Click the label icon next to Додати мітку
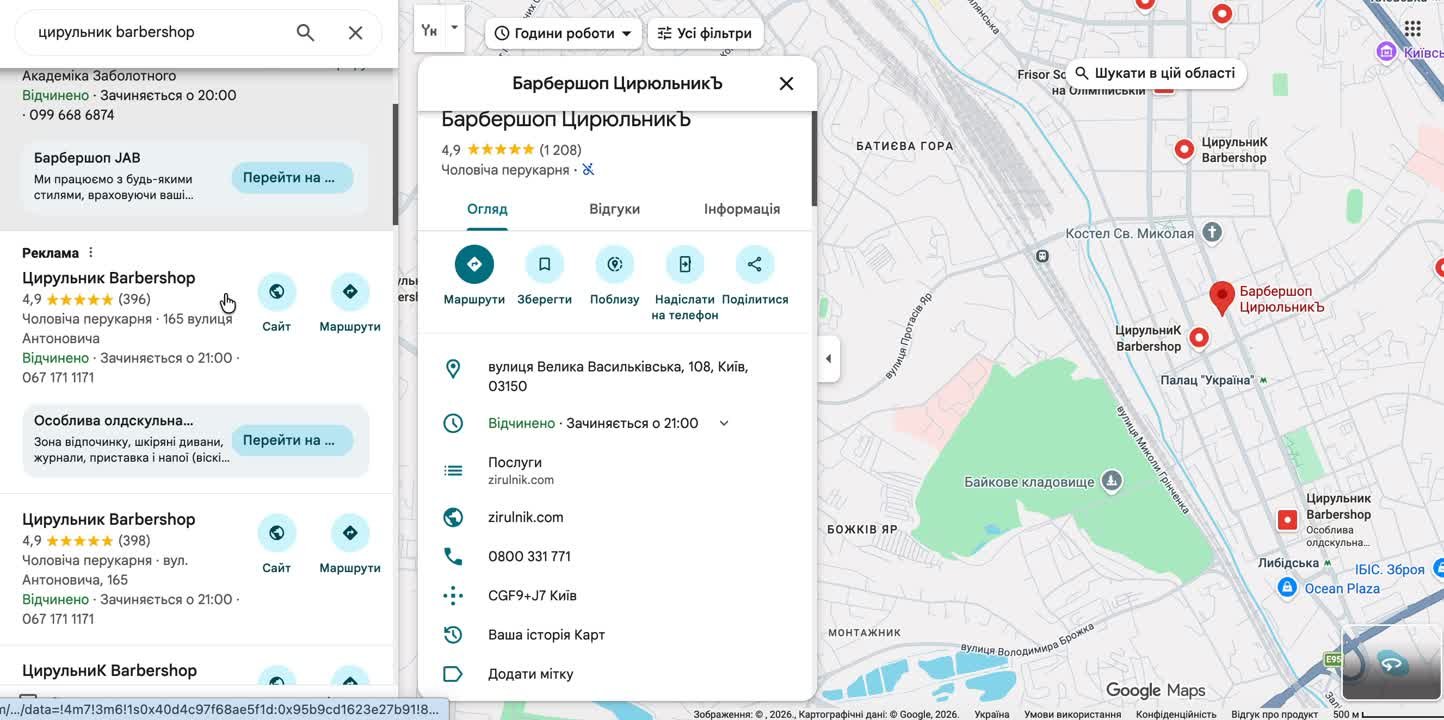 click(x=453, y=674)
